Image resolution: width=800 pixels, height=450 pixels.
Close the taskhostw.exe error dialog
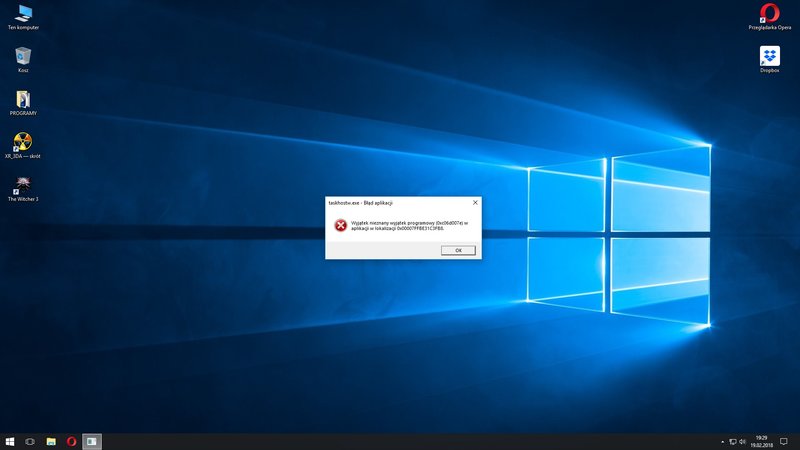point(475,202)
